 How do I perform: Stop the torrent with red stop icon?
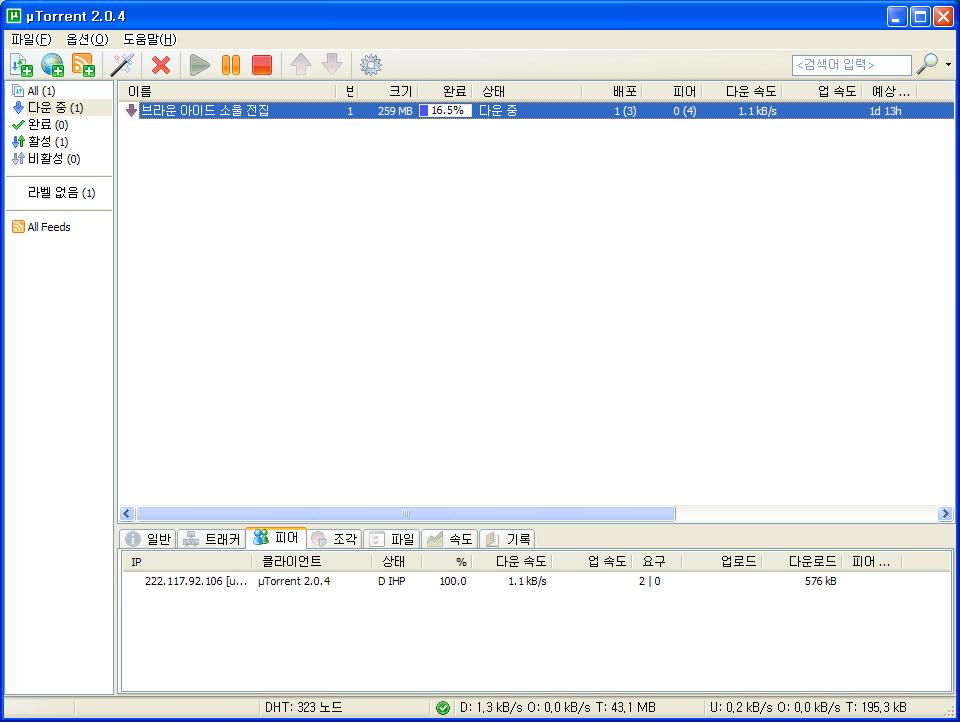coord(262,65)
